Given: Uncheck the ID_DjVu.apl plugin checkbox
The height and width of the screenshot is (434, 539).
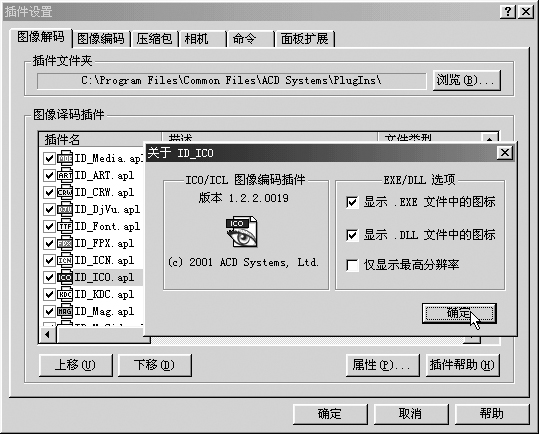Looking at the screenshot, I should tap(49, 209).
